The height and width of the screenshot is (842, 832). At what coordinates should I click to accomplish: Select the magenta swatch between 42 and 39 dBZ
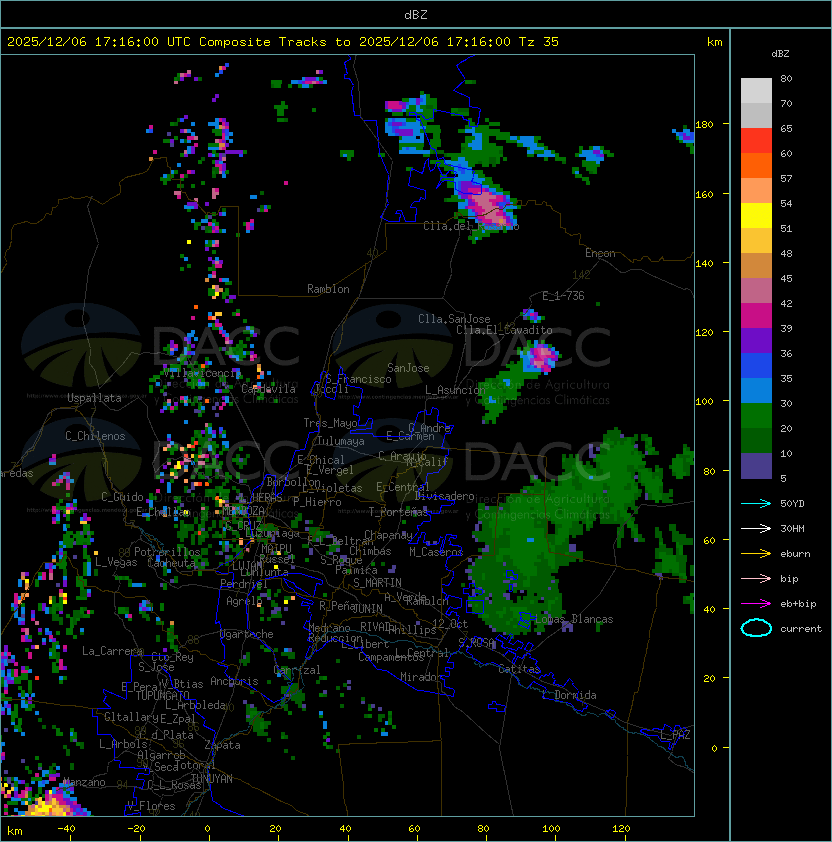(x=756, y=316)
